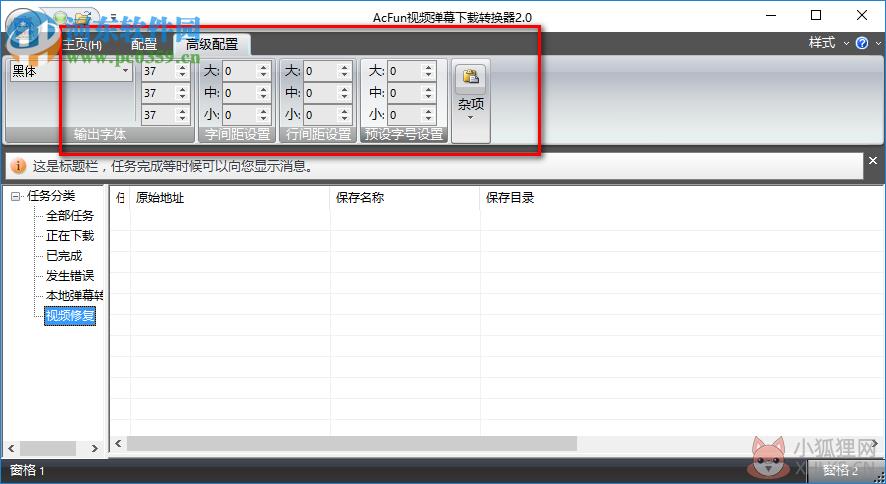Screen dimensions: 886x484
Task: Select 任务分类 root in the tree
Action: point(51,196)
